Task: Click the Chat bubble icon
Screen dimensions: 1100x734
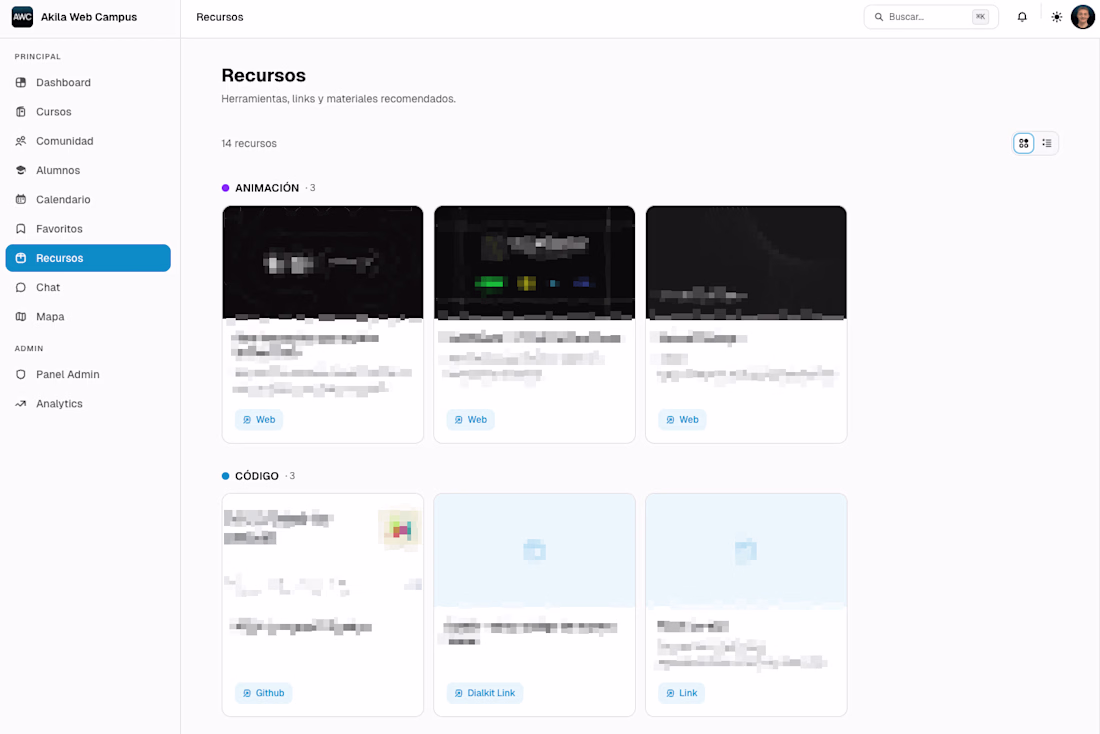Action: click(21, 288)
